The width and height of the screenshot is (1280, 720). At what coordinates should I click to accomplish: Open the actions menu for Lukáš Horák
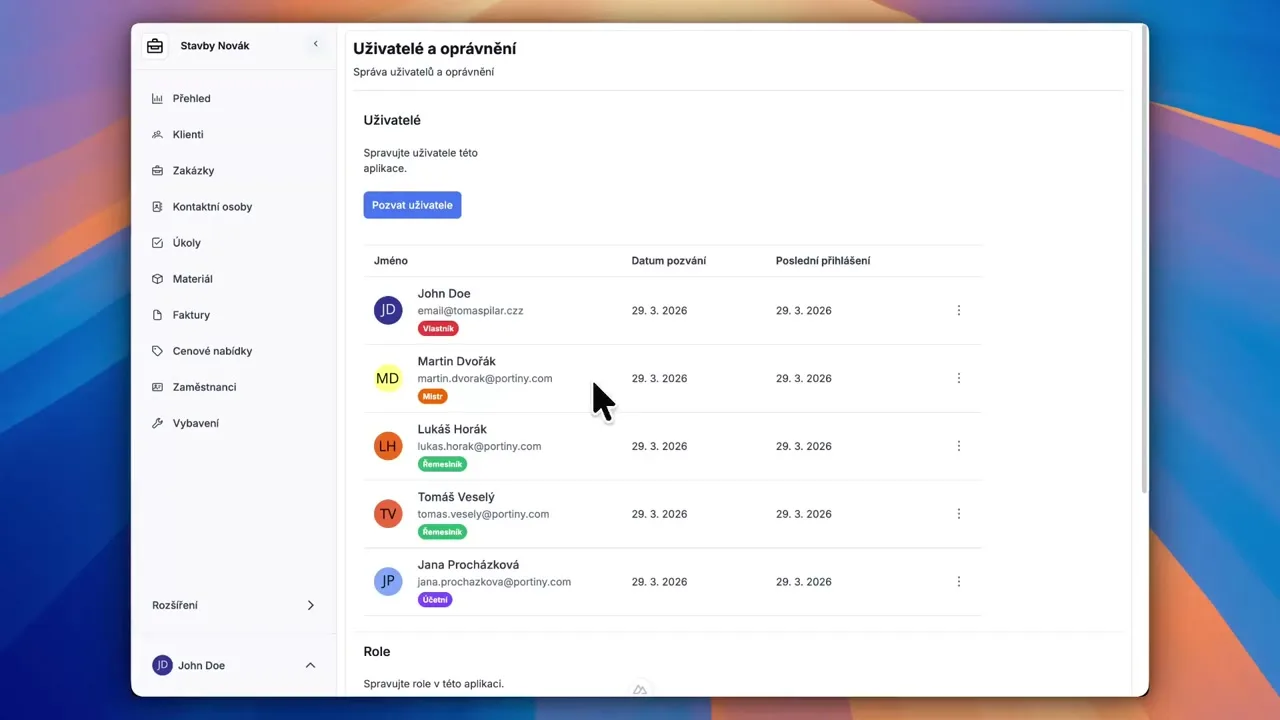(958, 446)
